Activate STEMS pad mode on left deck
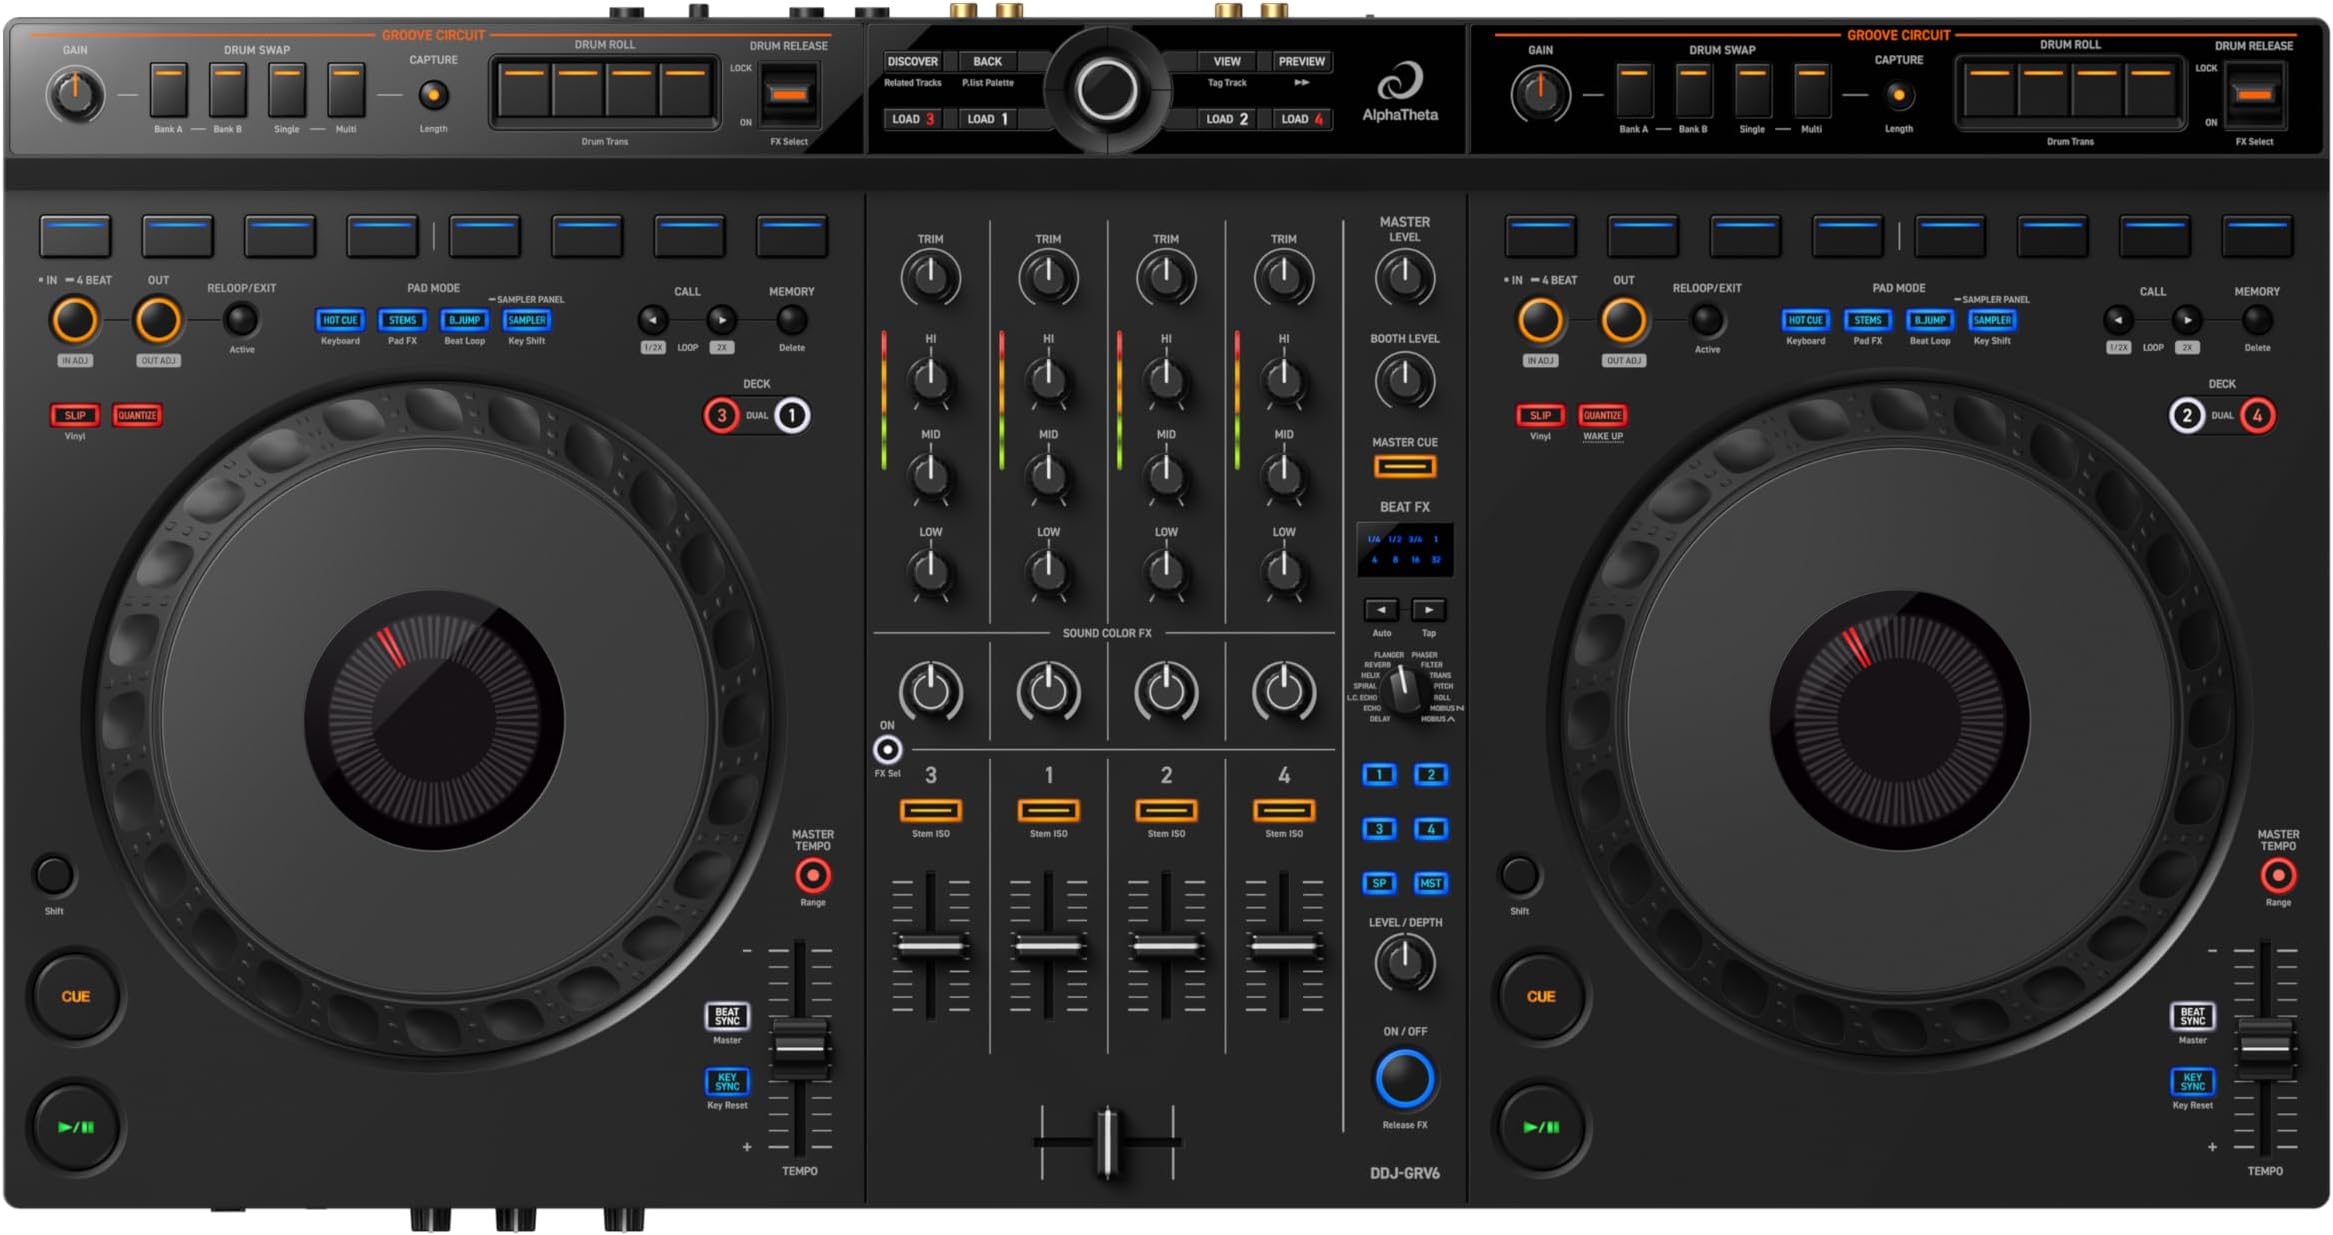Viewport: 2333px width, 1235px height. pos(404,320)
